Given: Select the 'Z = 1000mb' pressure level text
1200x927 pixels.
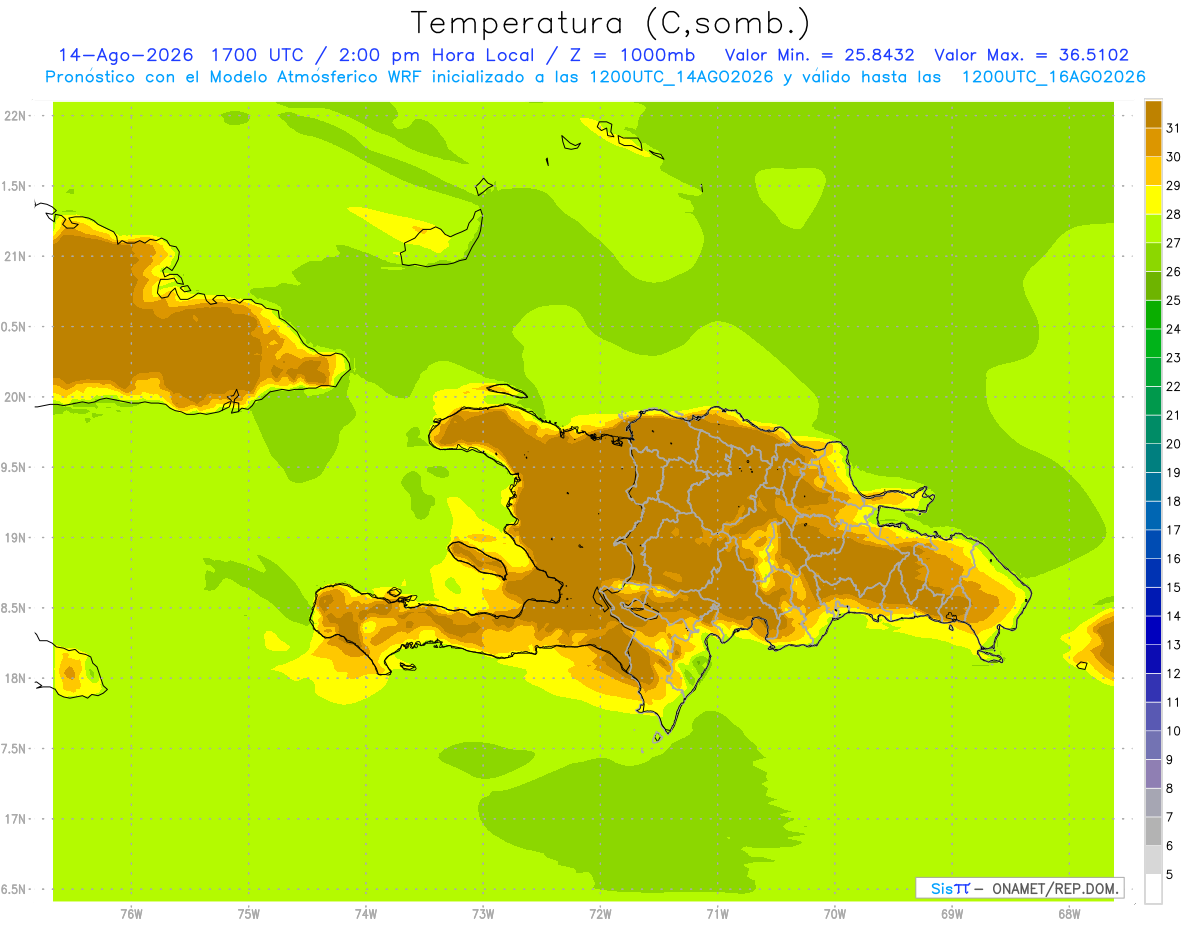Looking at the screenshot, I should click(x=634, y=55).
